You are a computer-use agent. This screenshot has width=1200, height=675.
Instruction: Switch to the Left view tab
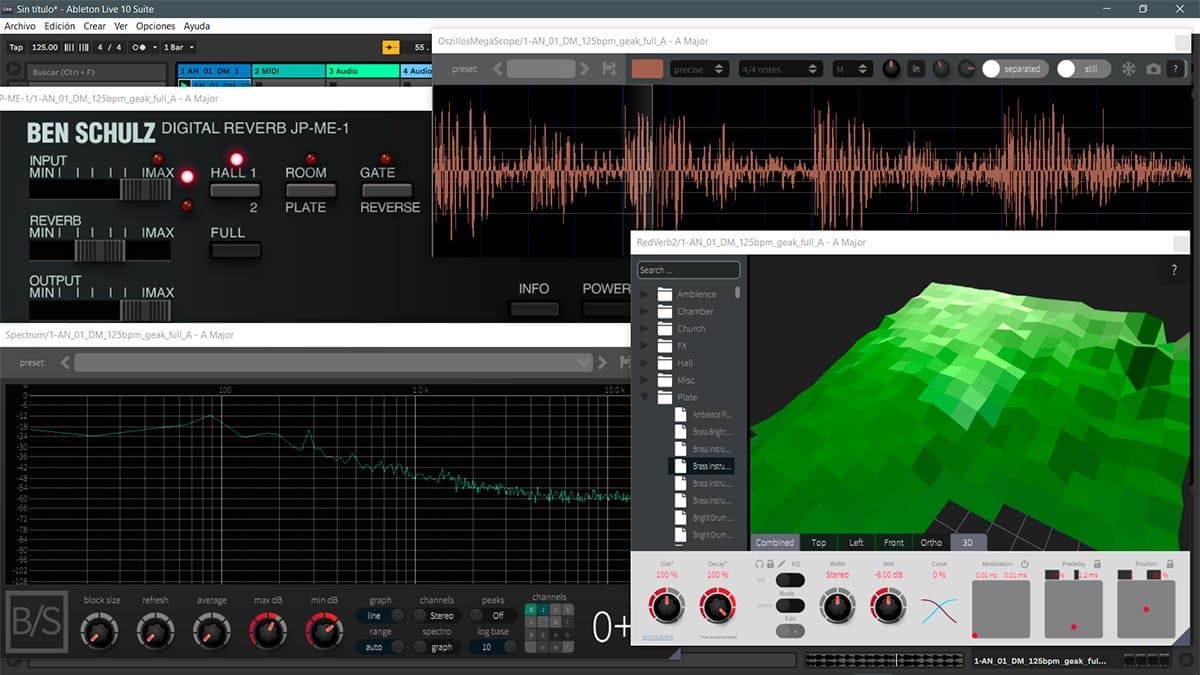tap(856, 542)
